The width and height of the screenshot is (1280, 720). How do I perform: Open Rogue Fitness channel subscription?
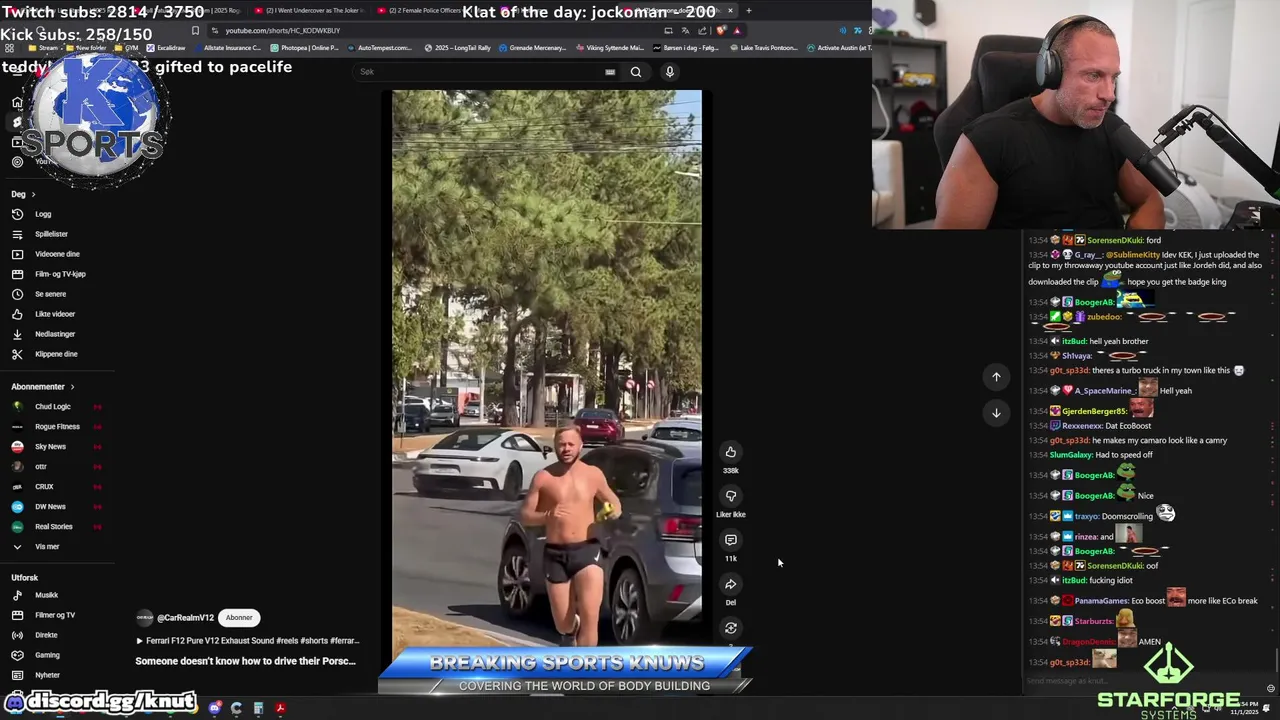tap(57, 427)
